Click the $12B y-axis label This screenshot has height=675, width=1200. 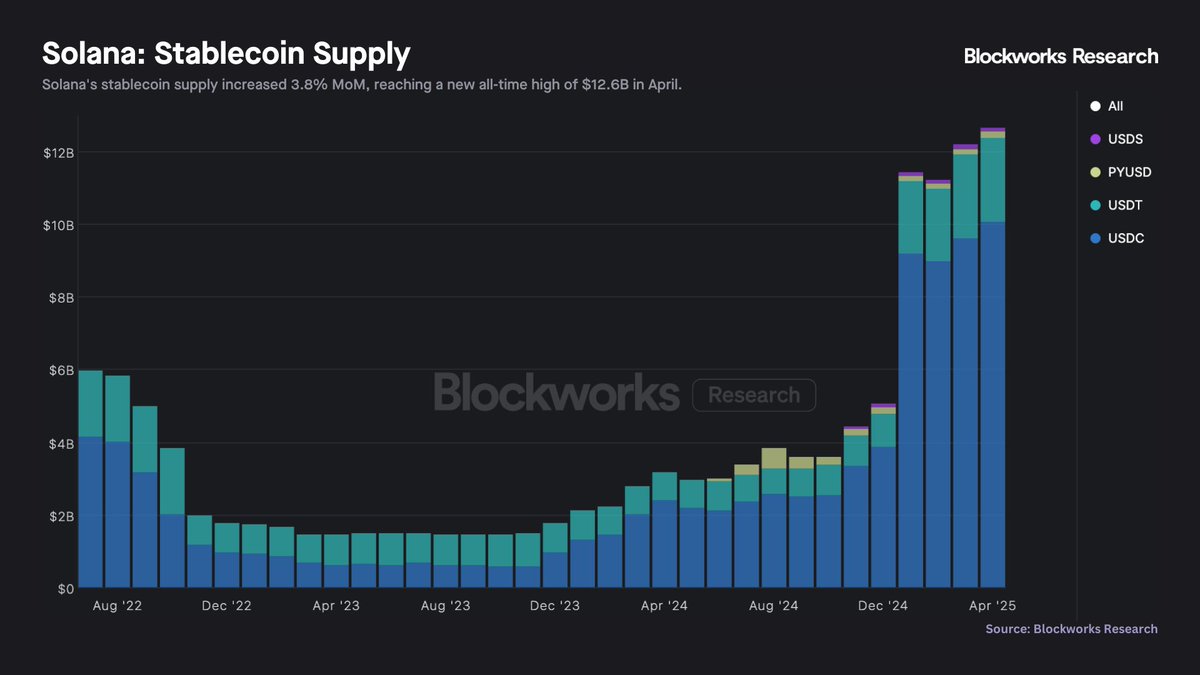point(57,152)
